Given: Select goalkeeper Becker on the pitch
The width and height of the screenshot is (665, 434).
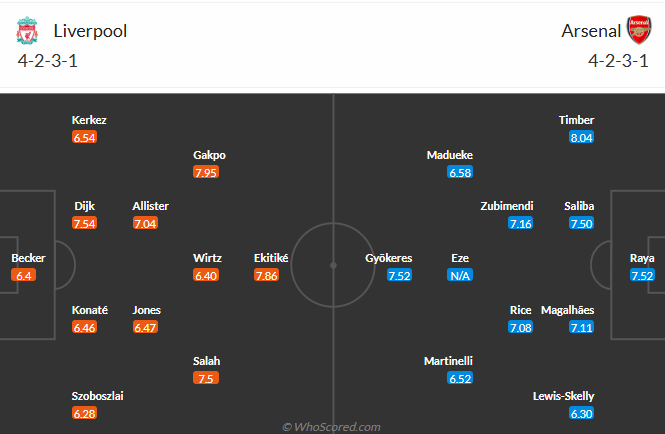Looking at the screenshot, I should click(x=28, y=258).
